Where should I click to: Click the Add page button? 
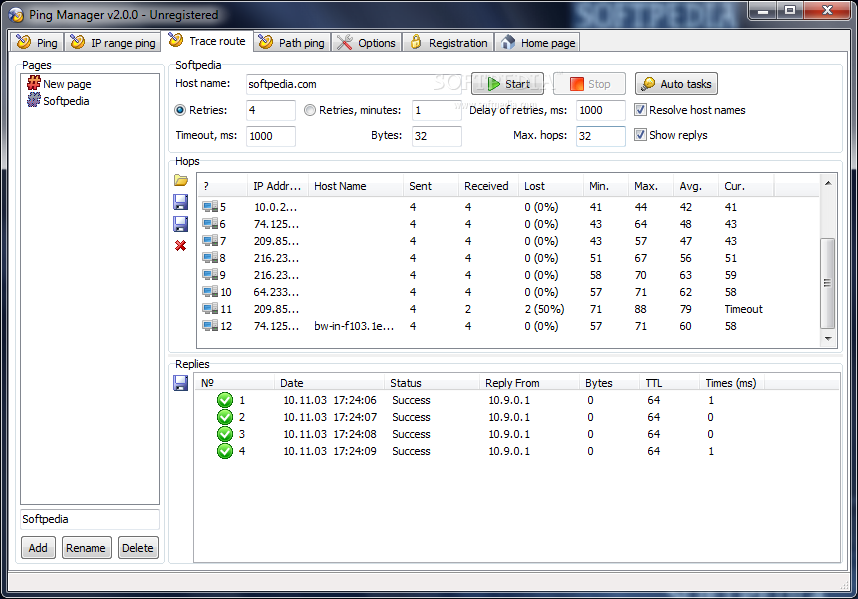38,548
